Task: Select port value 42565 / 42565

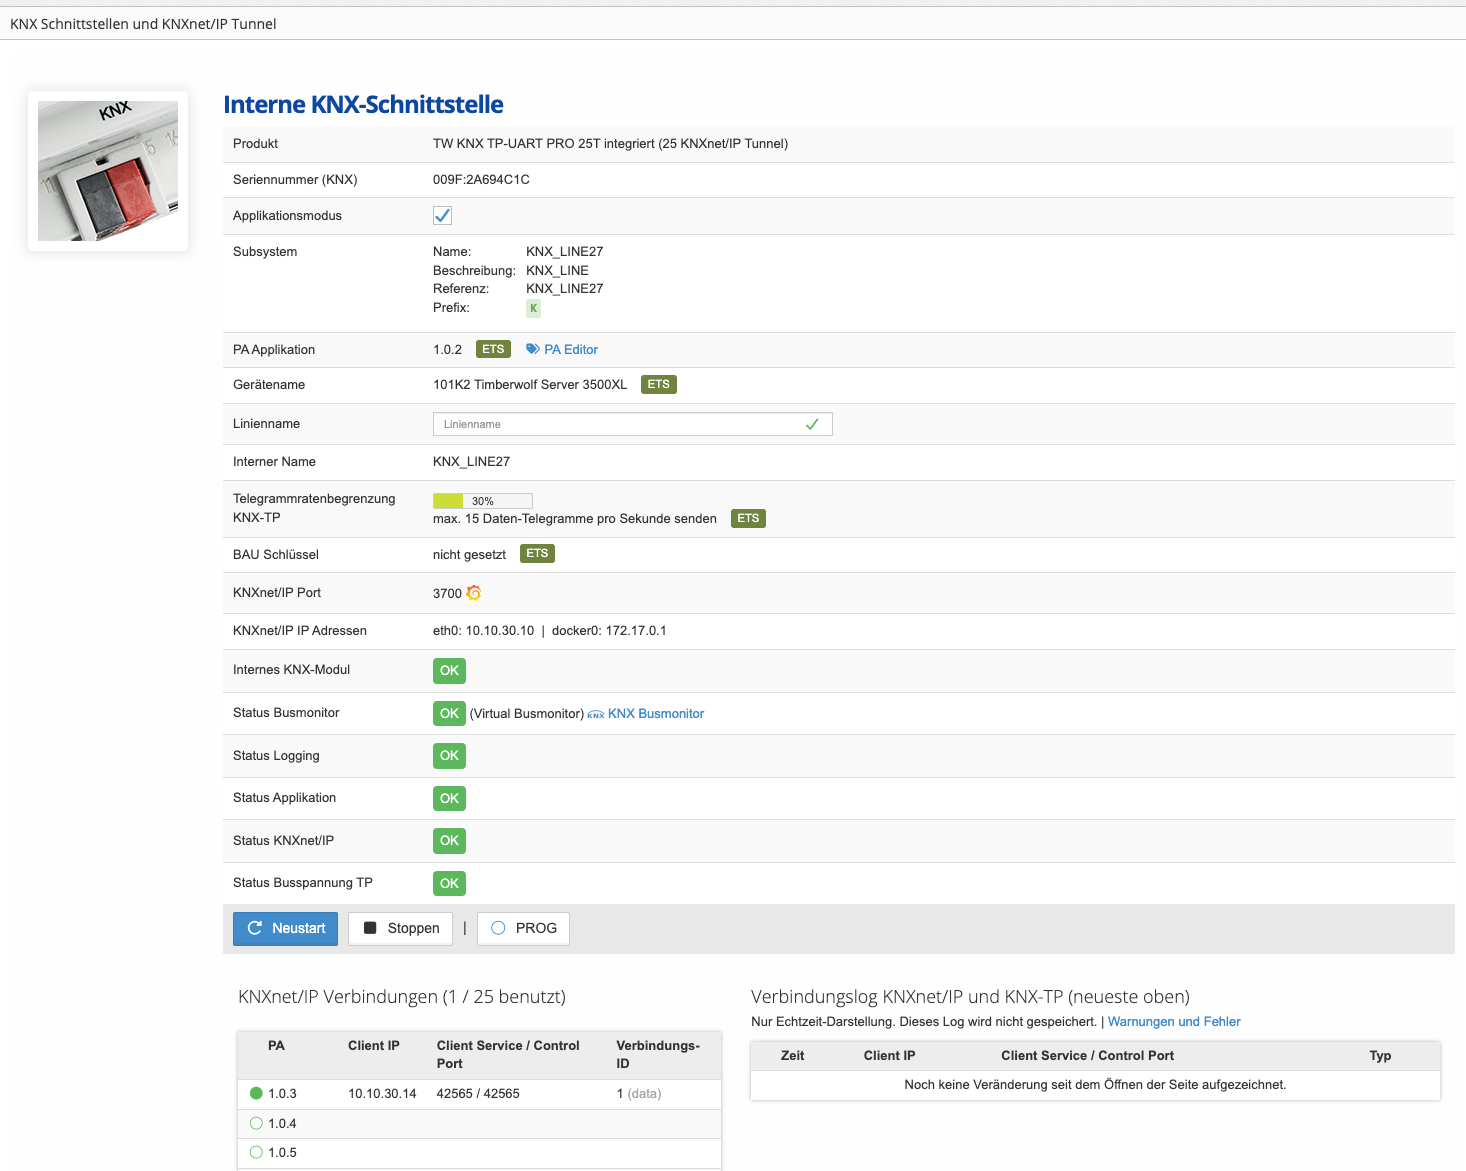Action: click(x=478, y=1093)
